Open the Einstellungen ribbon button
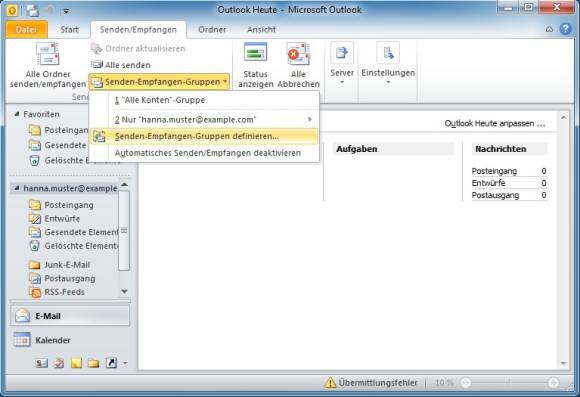Screen dimensions: 580x397 (x=388, y=64)
